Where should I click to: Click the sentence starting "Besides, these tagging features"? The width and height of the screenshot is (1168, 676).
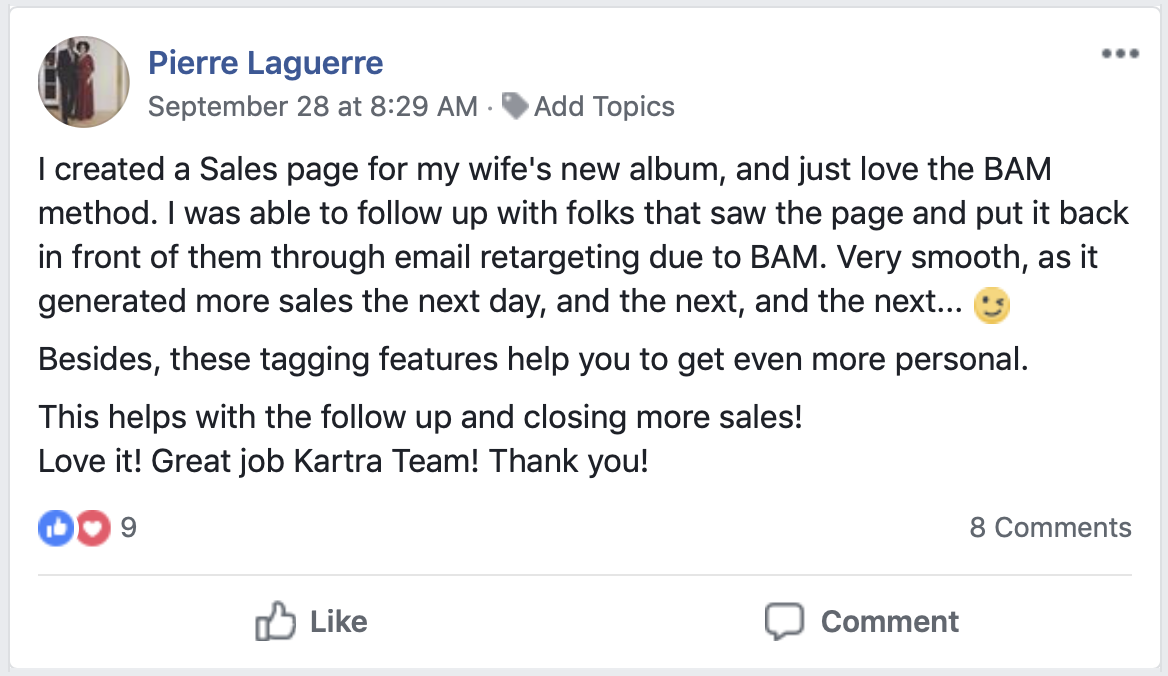point(533,359)
